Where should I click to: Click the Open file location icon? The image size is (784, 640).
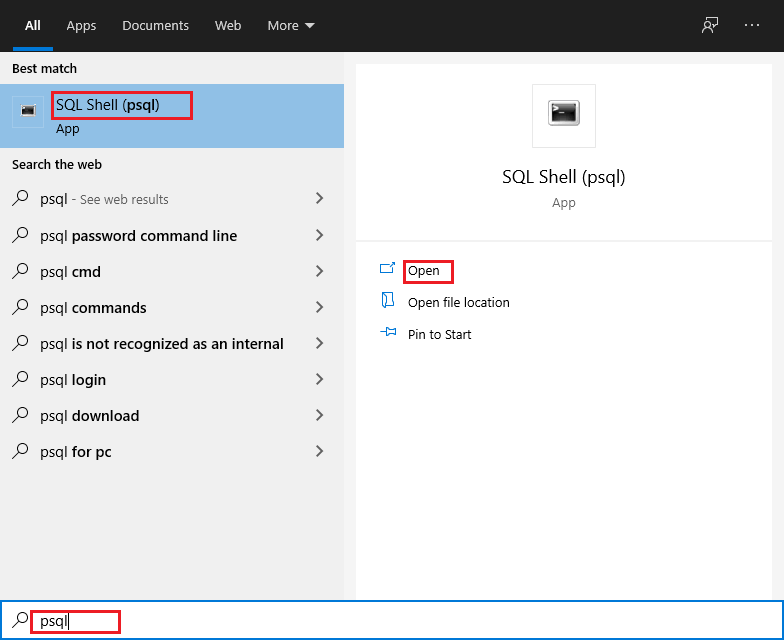[388, 300]
